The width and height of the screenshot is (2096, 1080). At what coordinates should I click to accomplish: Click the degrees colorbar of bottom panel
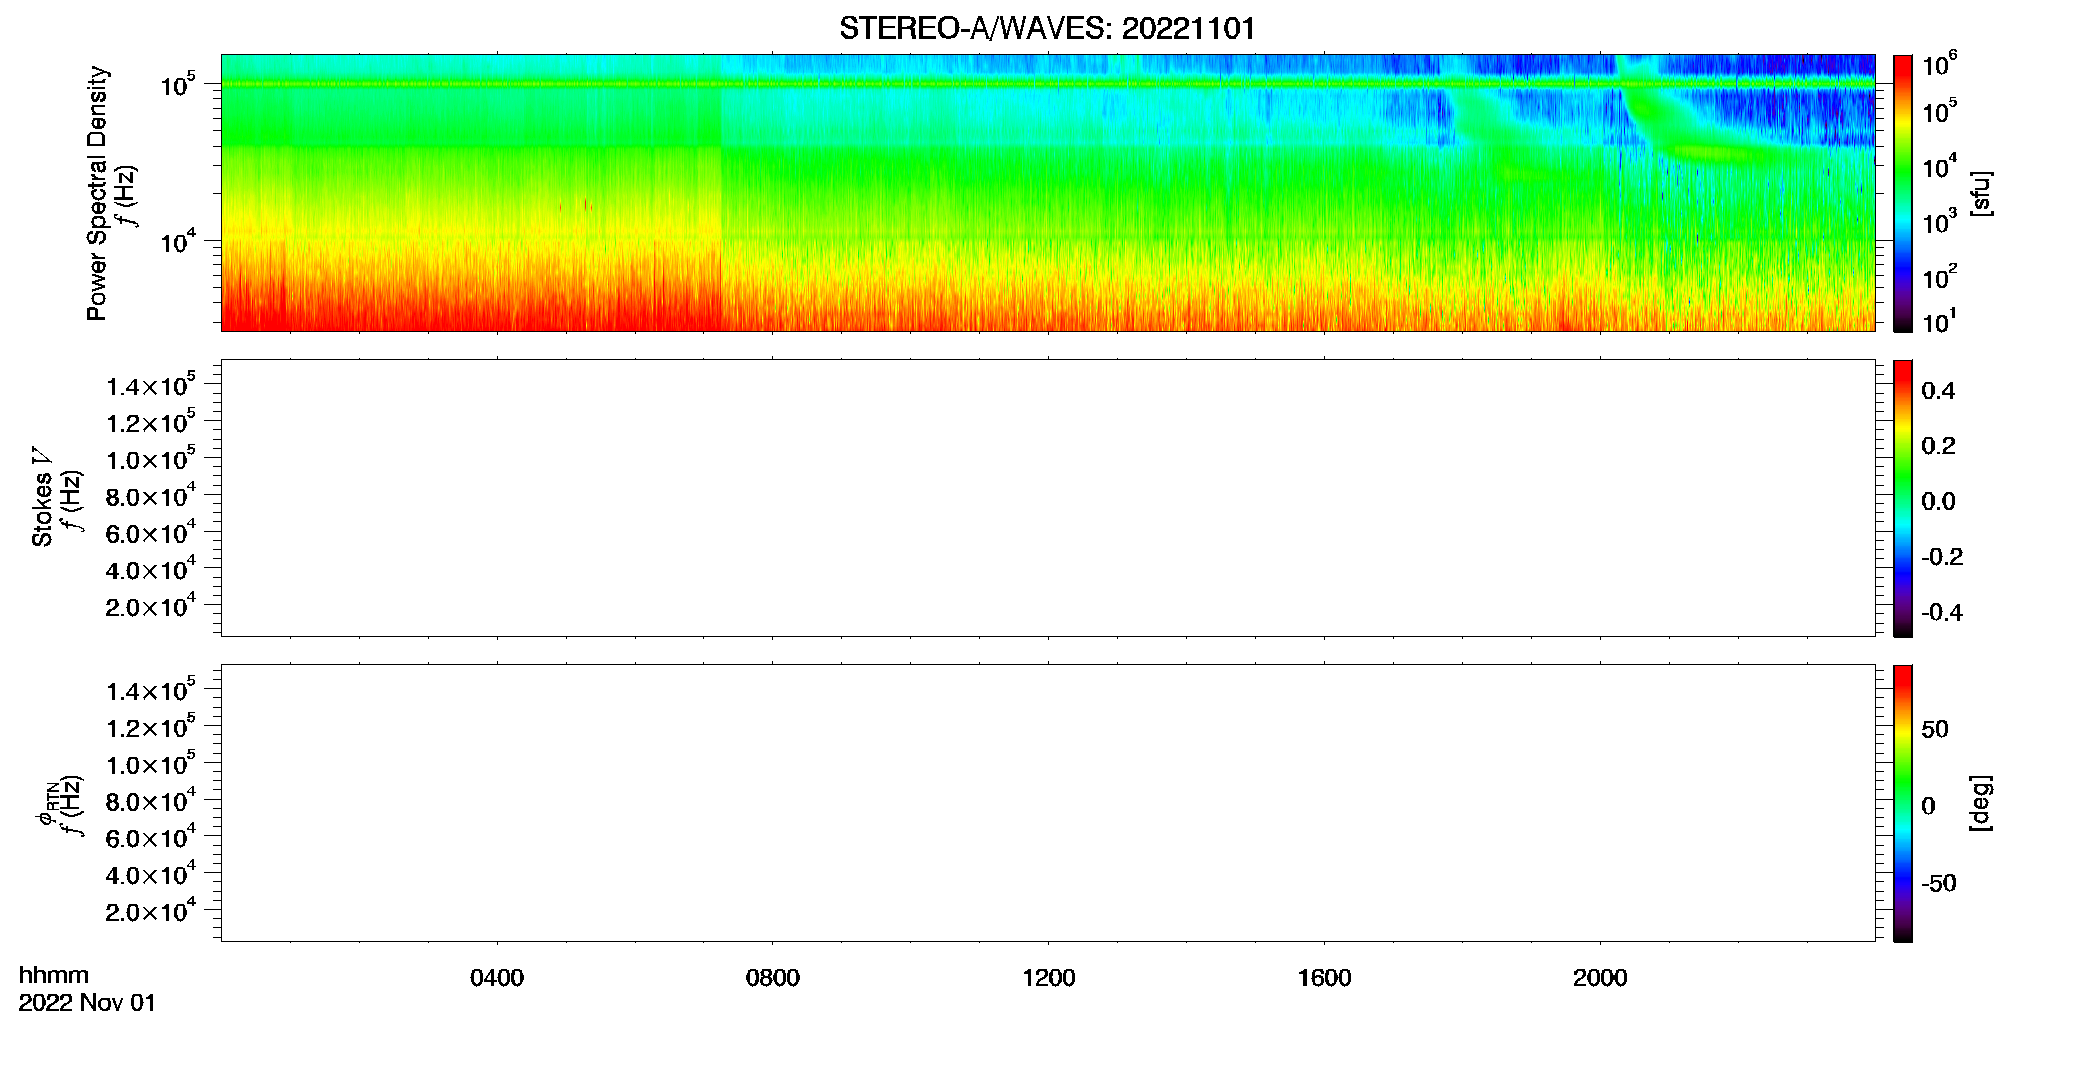pos(1903,803)
